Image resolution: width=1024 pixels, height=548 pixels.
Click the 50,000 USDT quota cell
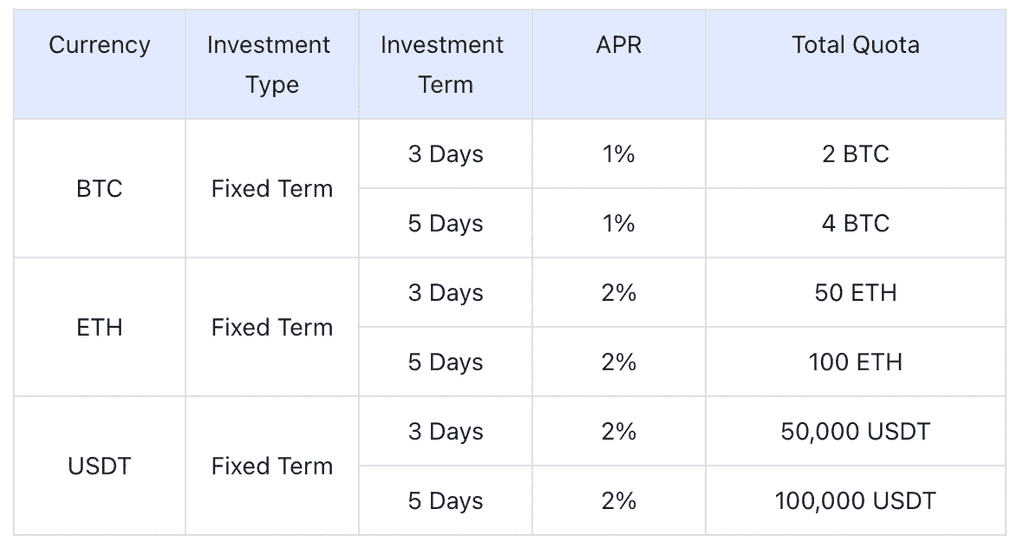(855, 432)
